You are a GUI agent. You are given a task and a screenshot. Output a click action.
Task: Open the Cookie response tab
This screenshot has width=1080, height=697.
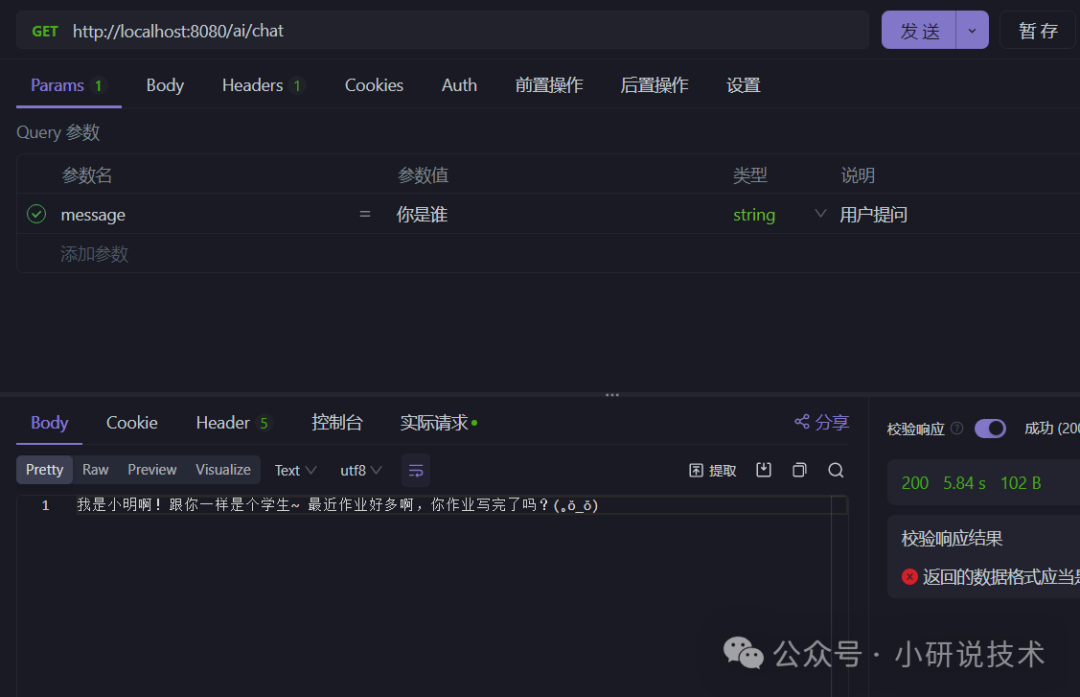[131, 422]
